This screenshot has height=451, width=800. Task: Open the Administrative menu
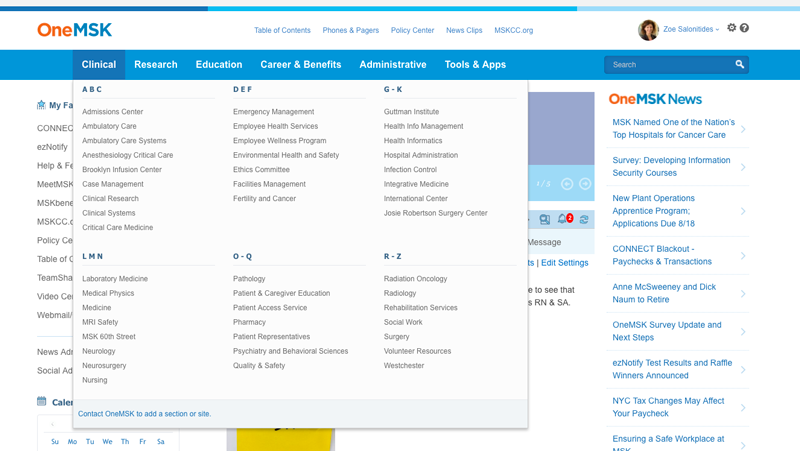pyautogui.click(x=393, y=65)
